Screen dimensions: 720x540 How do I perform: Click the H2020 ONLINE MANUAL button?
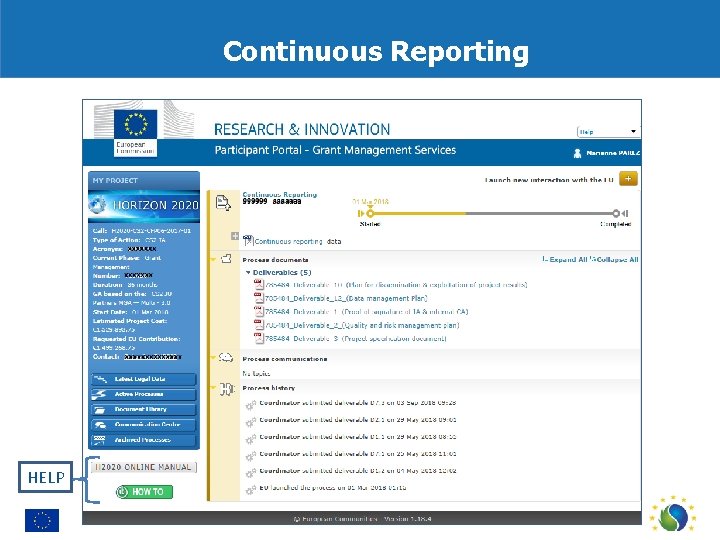coord(144,467)
